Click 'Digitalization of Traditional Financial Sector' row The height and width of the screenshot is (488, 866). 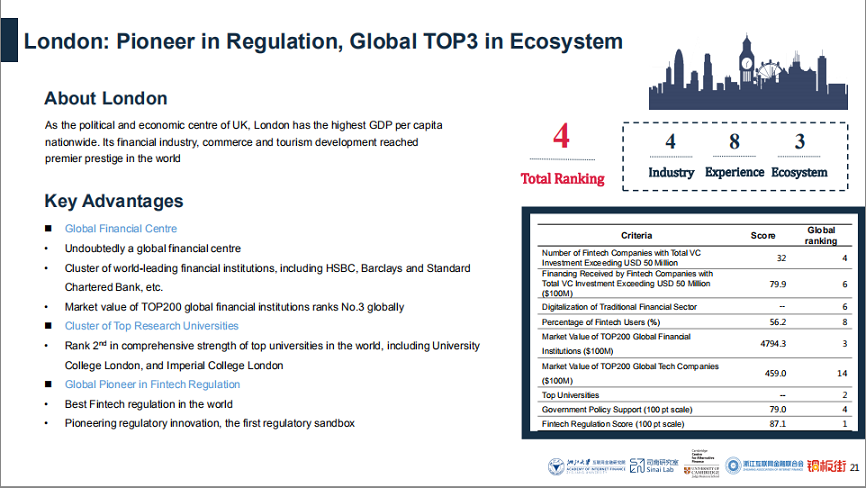coord(695,307)
